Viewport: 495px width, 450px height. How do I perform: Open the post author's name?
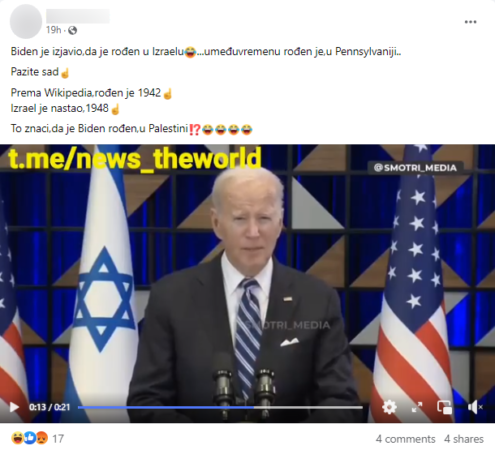78,16
